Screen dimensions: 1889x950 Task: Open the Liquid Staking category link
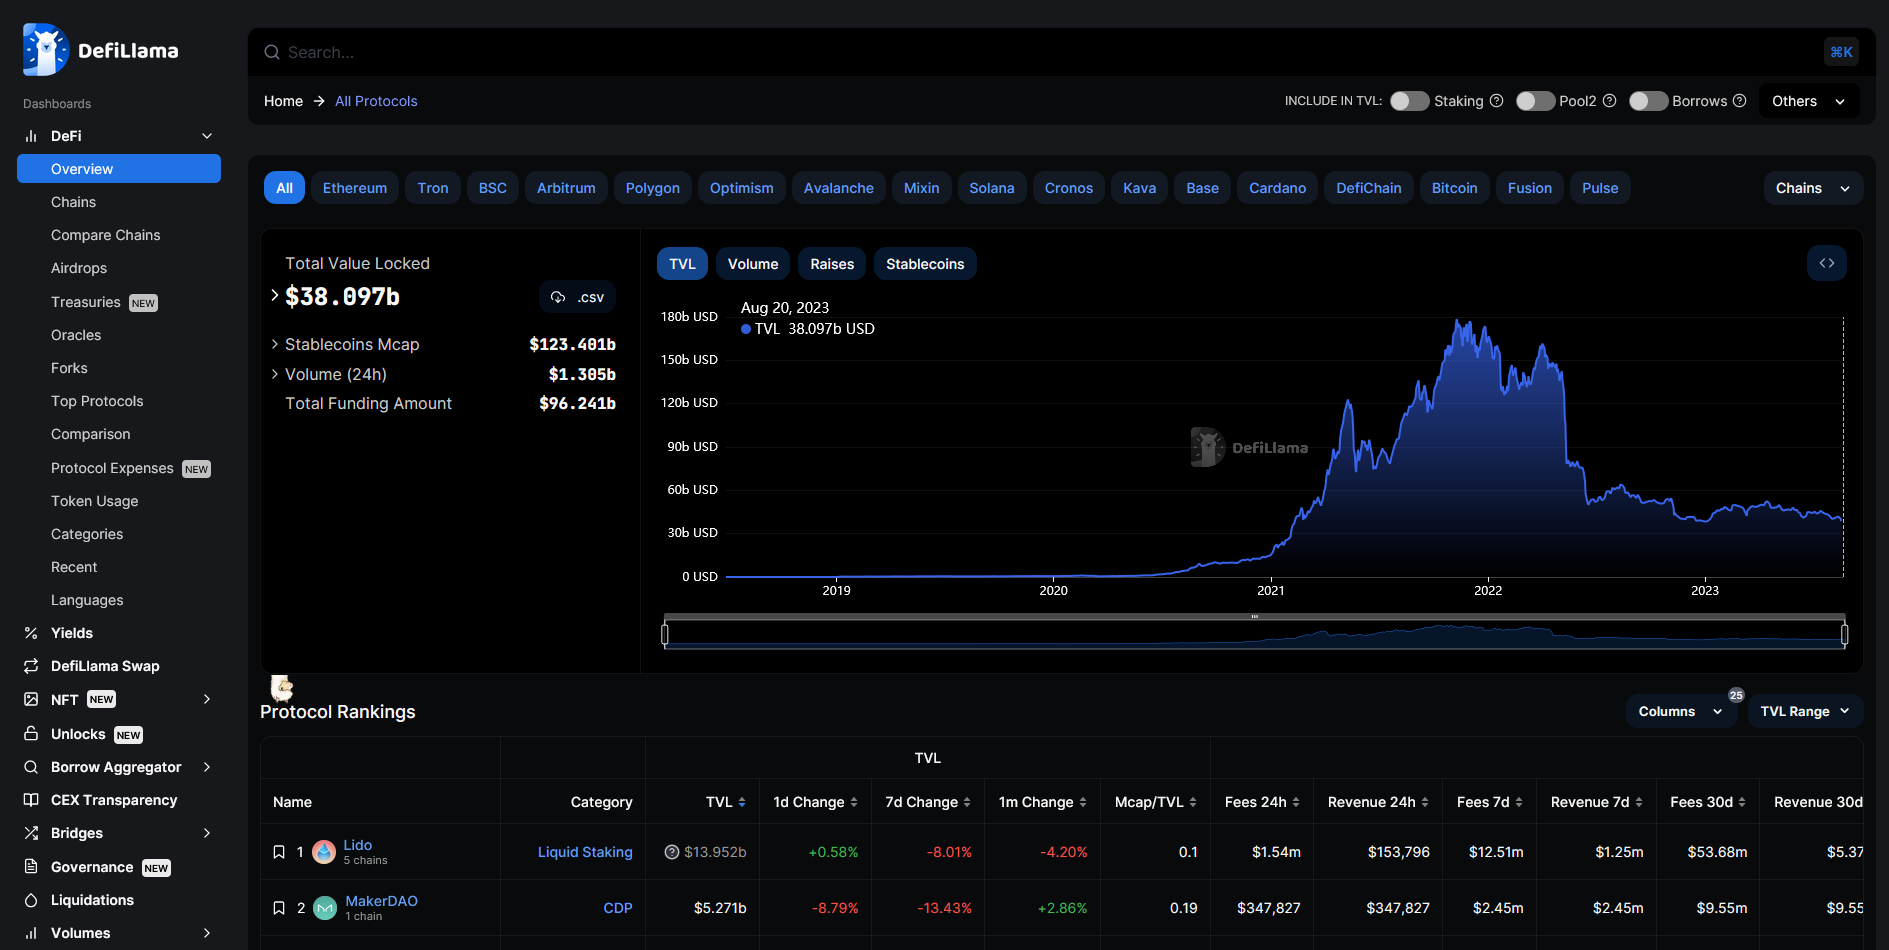click(x=585, y=852)
